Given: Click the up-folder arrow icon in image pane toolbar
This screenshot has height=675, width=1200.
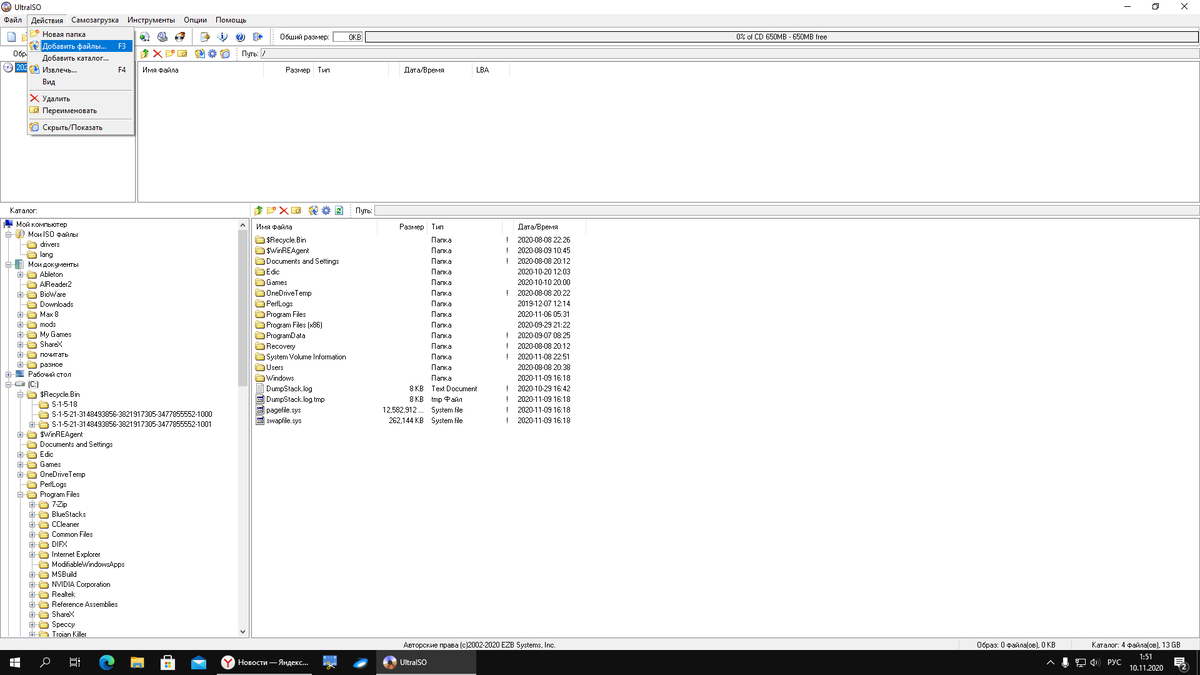Looking at the screenshot, I should click(144, 53).
